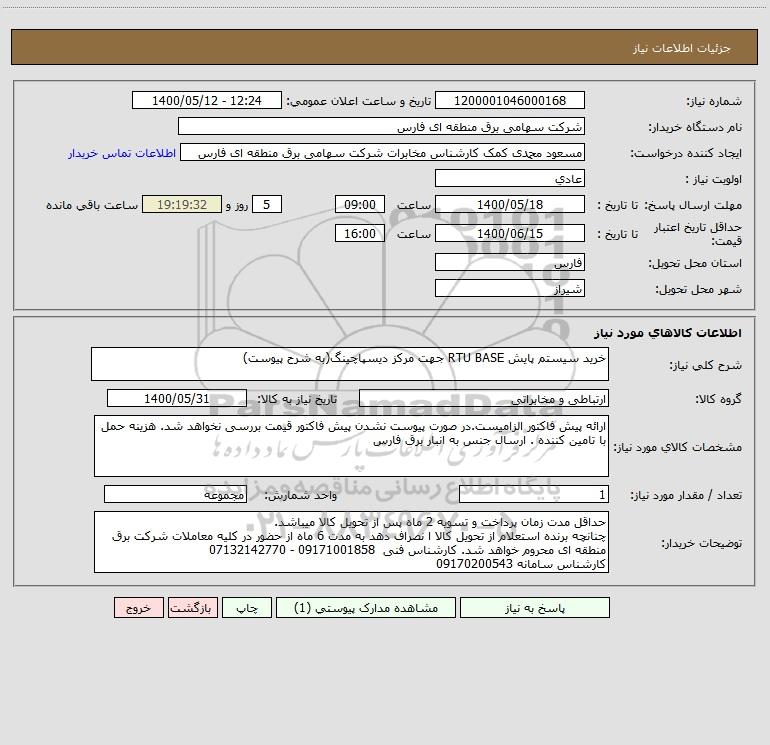Click the buyer organization name field
The height and width of the screenshot is (745, 770).
(x=381, y=126)
